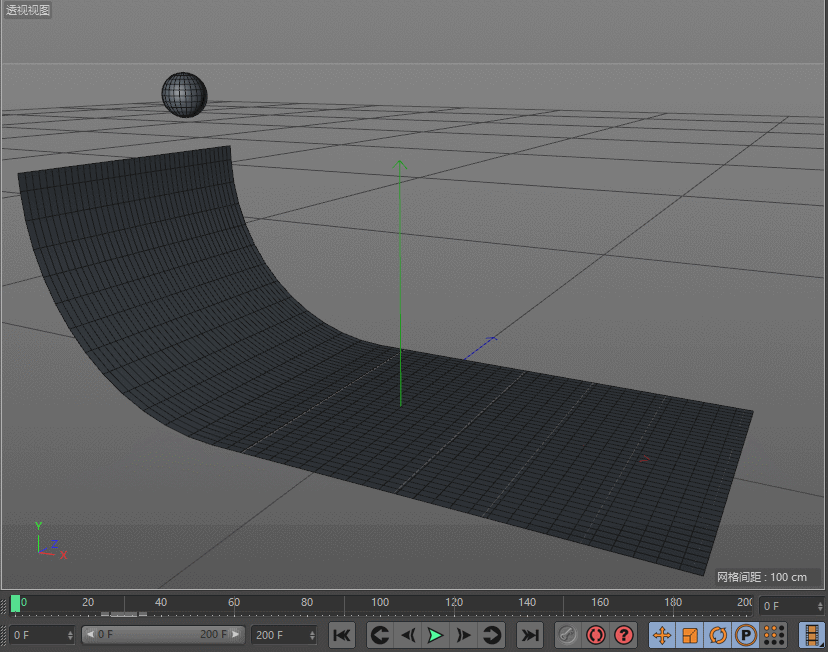828x652 pixels.
Task: Jump to the start of the animation
Action: pos(342,635)
